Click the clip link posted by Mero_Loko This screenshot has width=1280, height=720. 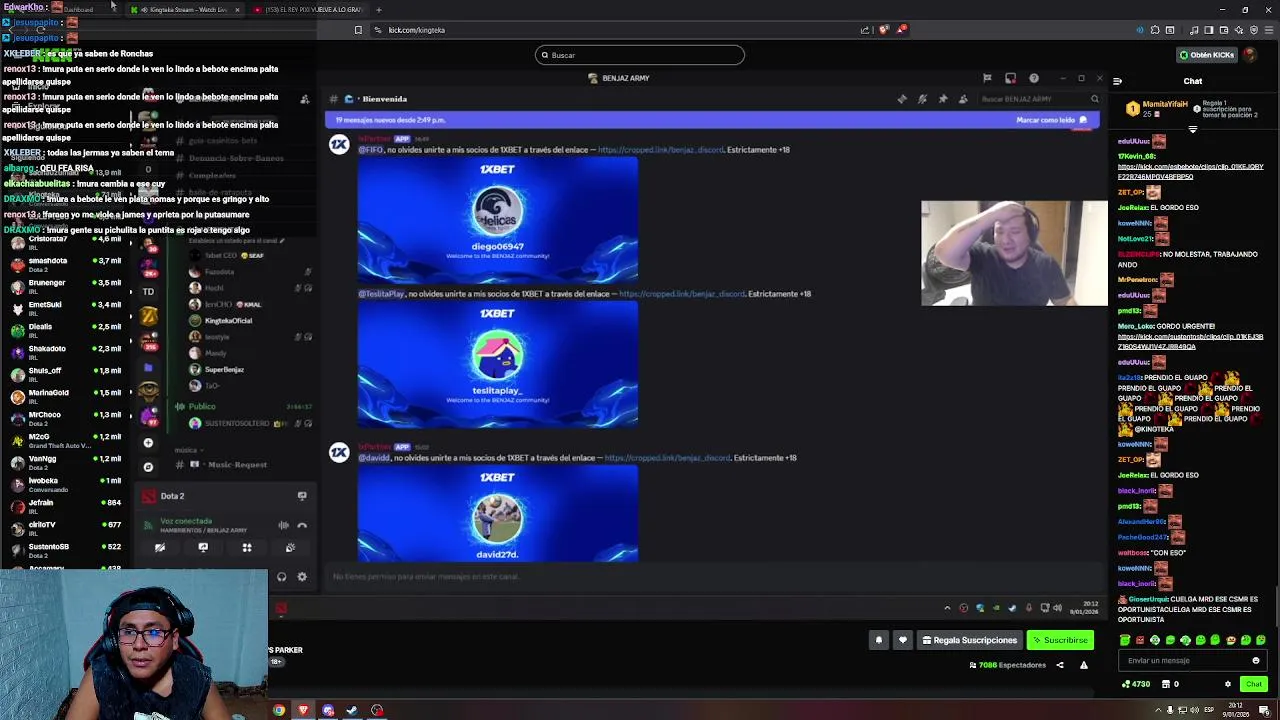pos(1190,341)
